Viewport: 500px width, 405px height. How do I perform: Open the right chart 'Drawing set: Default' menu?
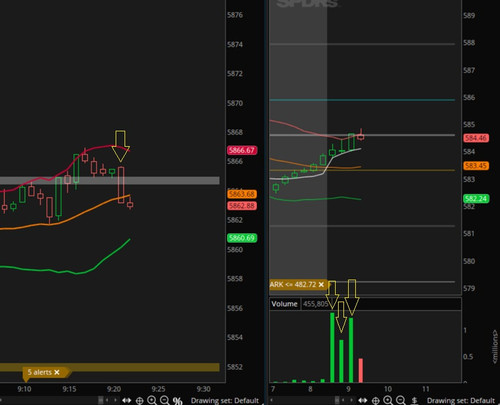coord(461,400)
